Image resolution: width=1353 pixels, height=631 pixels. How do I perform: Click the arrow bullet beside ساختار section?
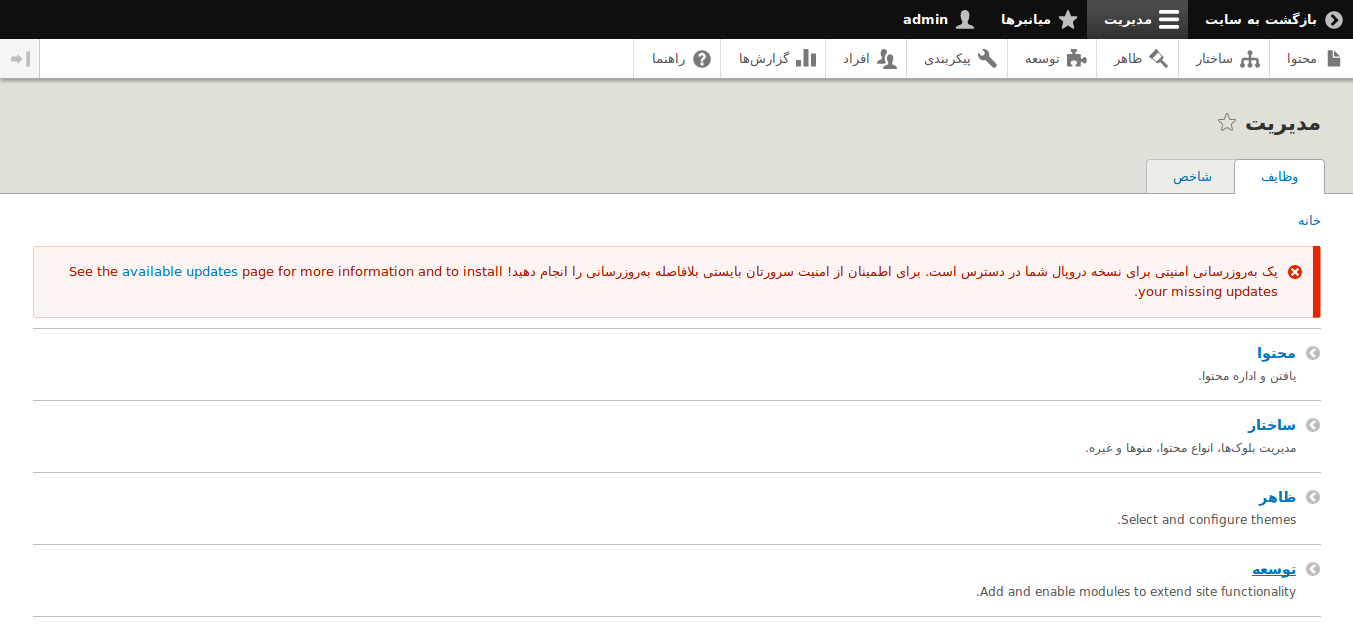coord(1313,425)
